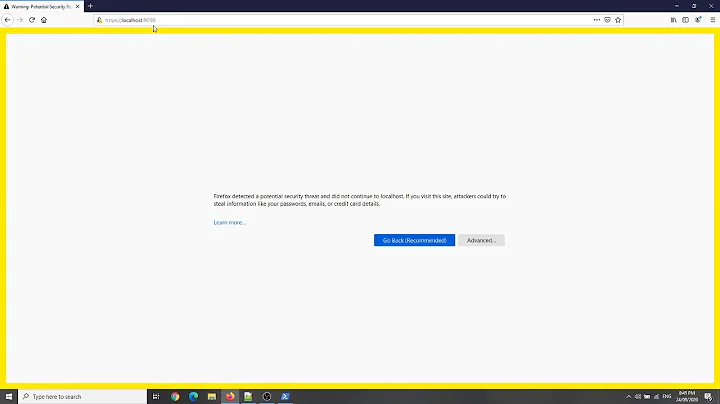Screen dimensions: 720x404
Task: Open File Explorer from the taskbar
Action: pos(212,396)
